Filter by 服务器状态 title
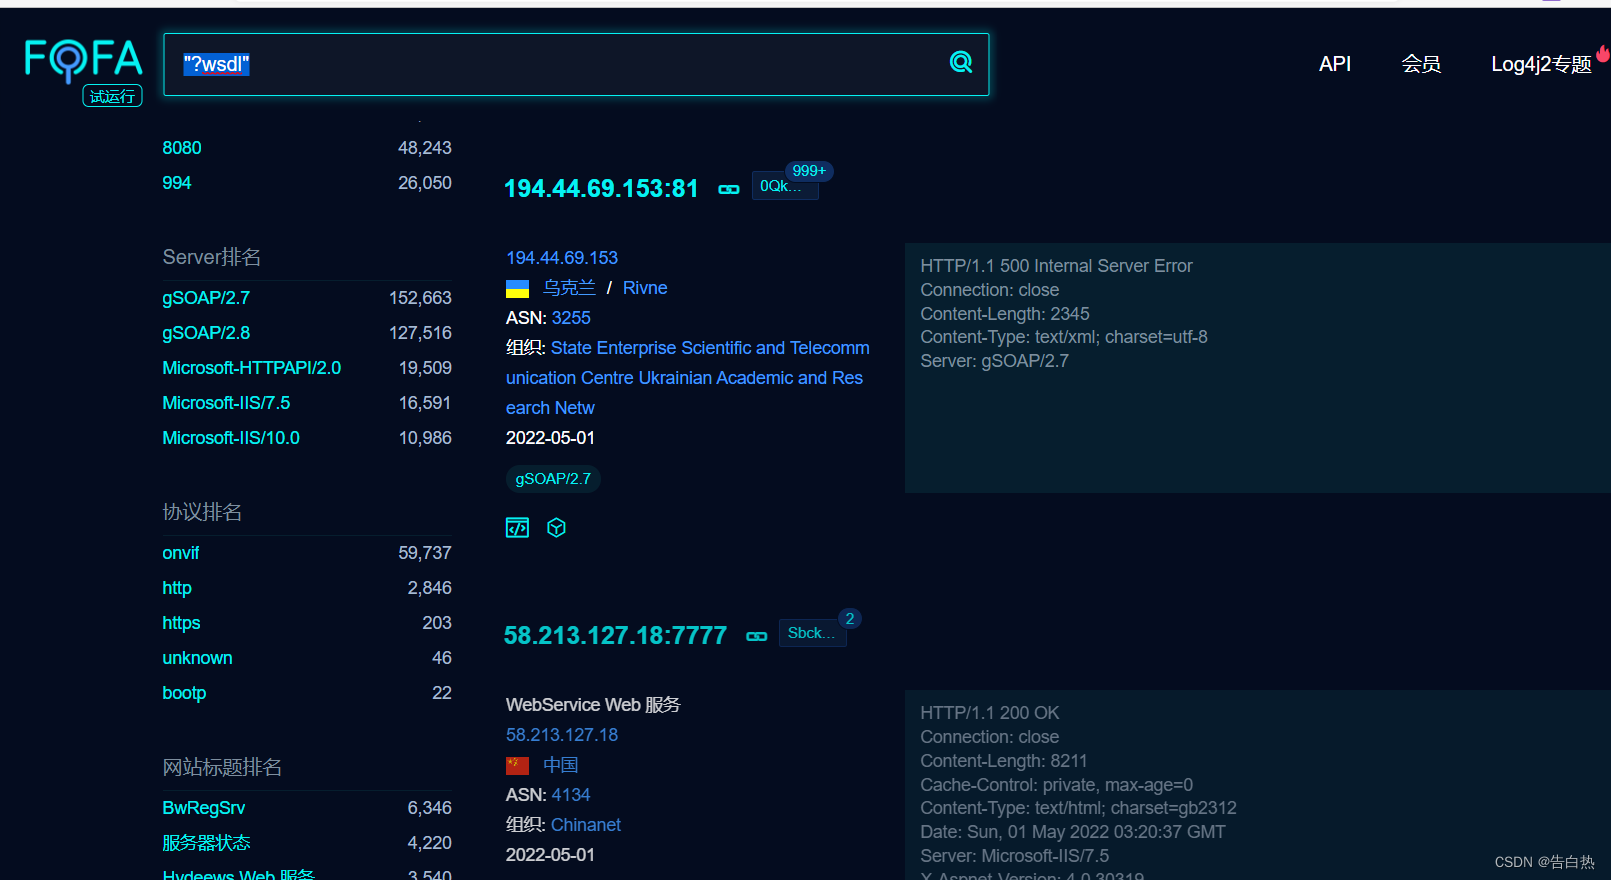1611x880 pixels. (x=206, y=843)
